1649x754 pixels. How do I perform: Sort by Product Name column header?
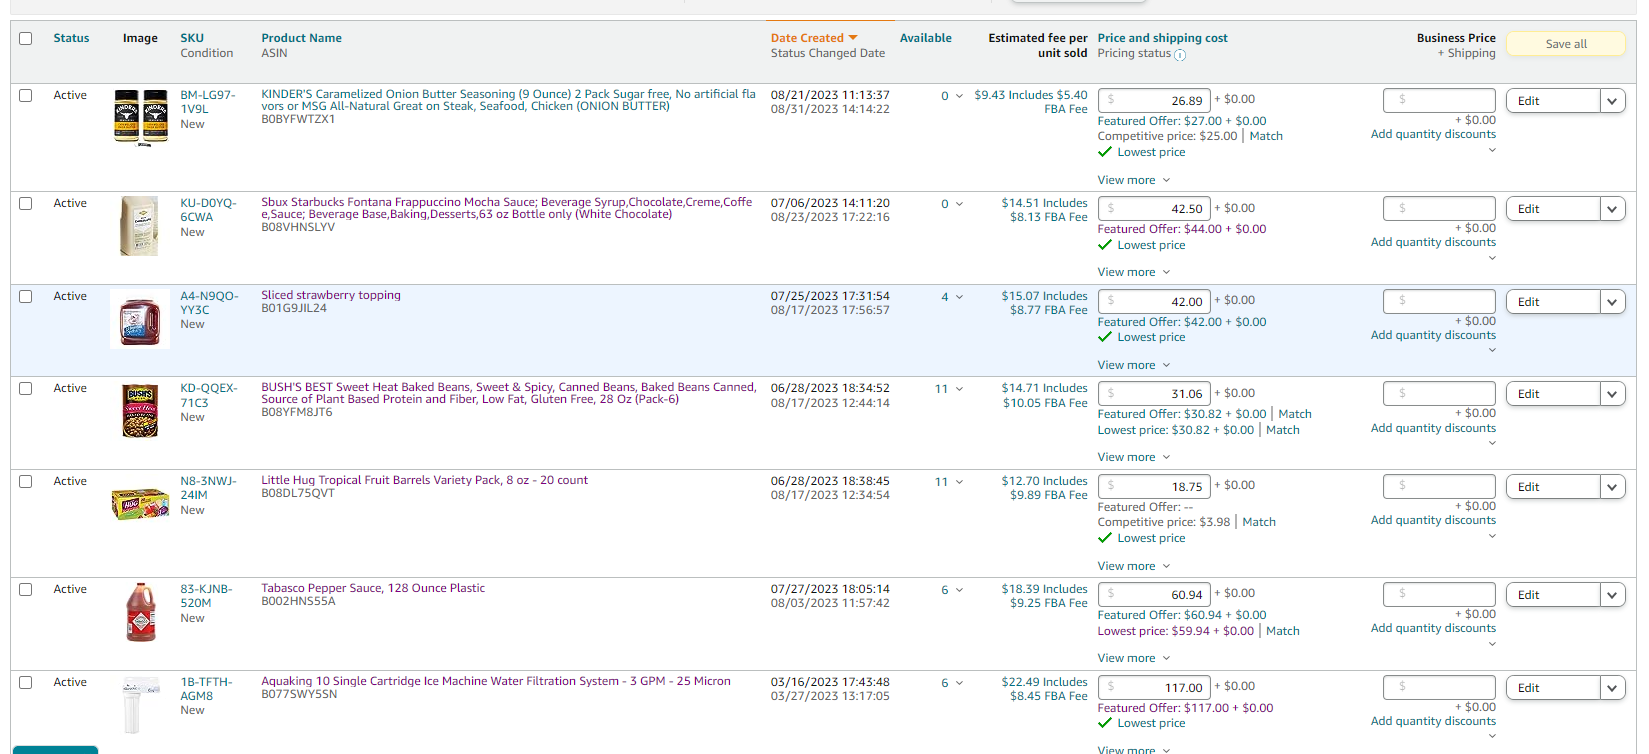(x=301, y=38)
